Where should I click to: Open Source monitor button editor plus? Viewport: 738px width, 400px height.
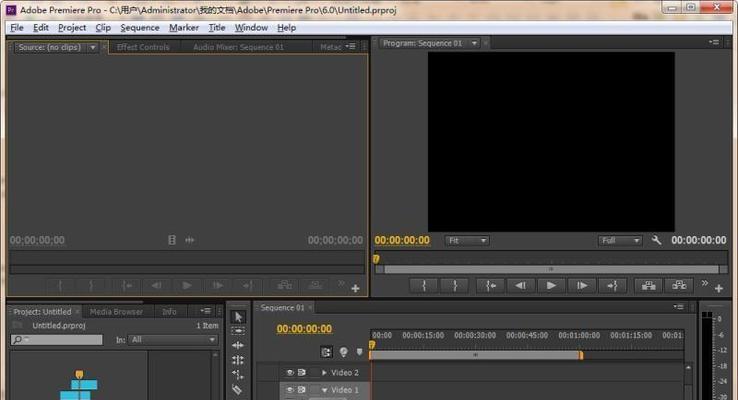(x=355, y=288)
